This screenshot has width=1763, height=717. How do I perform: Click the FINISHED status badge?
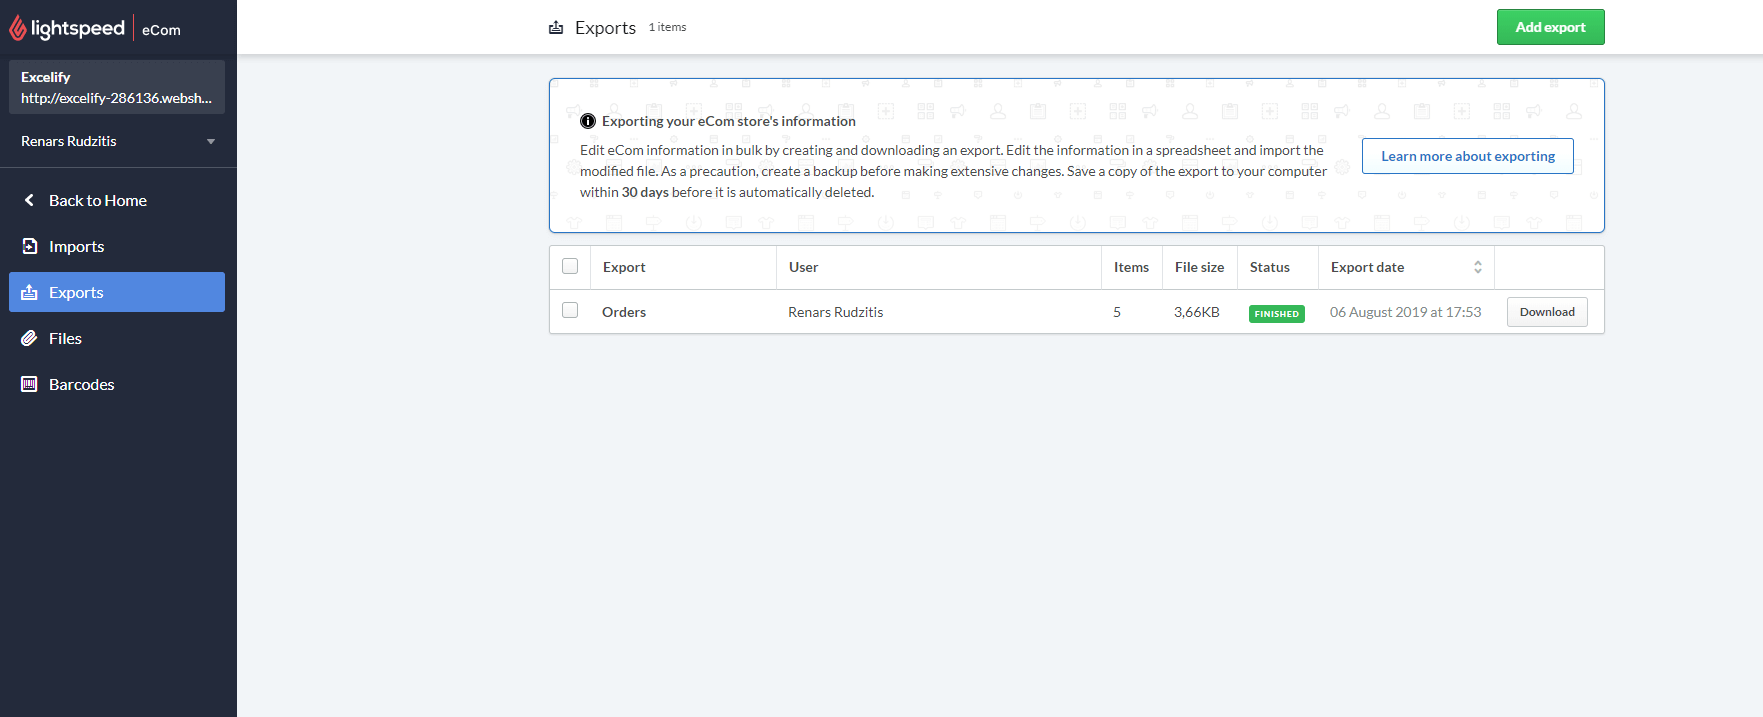[1276, 314]
